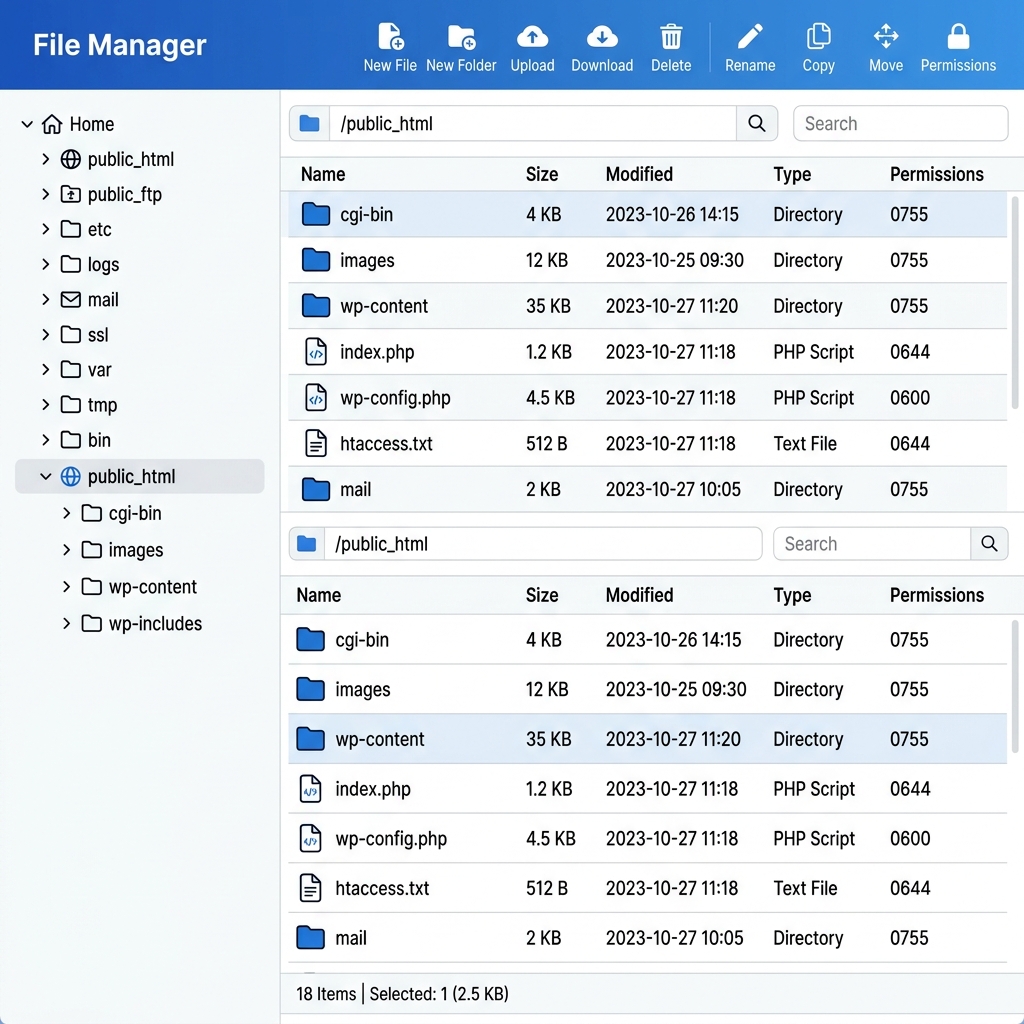Click cgi-bin folder icon in upper pane
The image size is (1024, 1024).
(316, 214)
